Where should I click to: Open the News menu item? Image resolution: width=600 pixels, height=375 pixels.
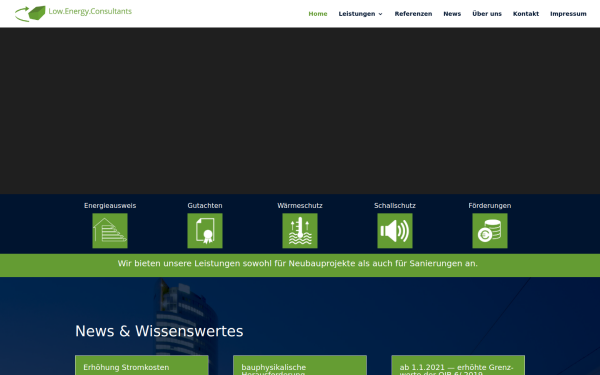coord(452,14)
